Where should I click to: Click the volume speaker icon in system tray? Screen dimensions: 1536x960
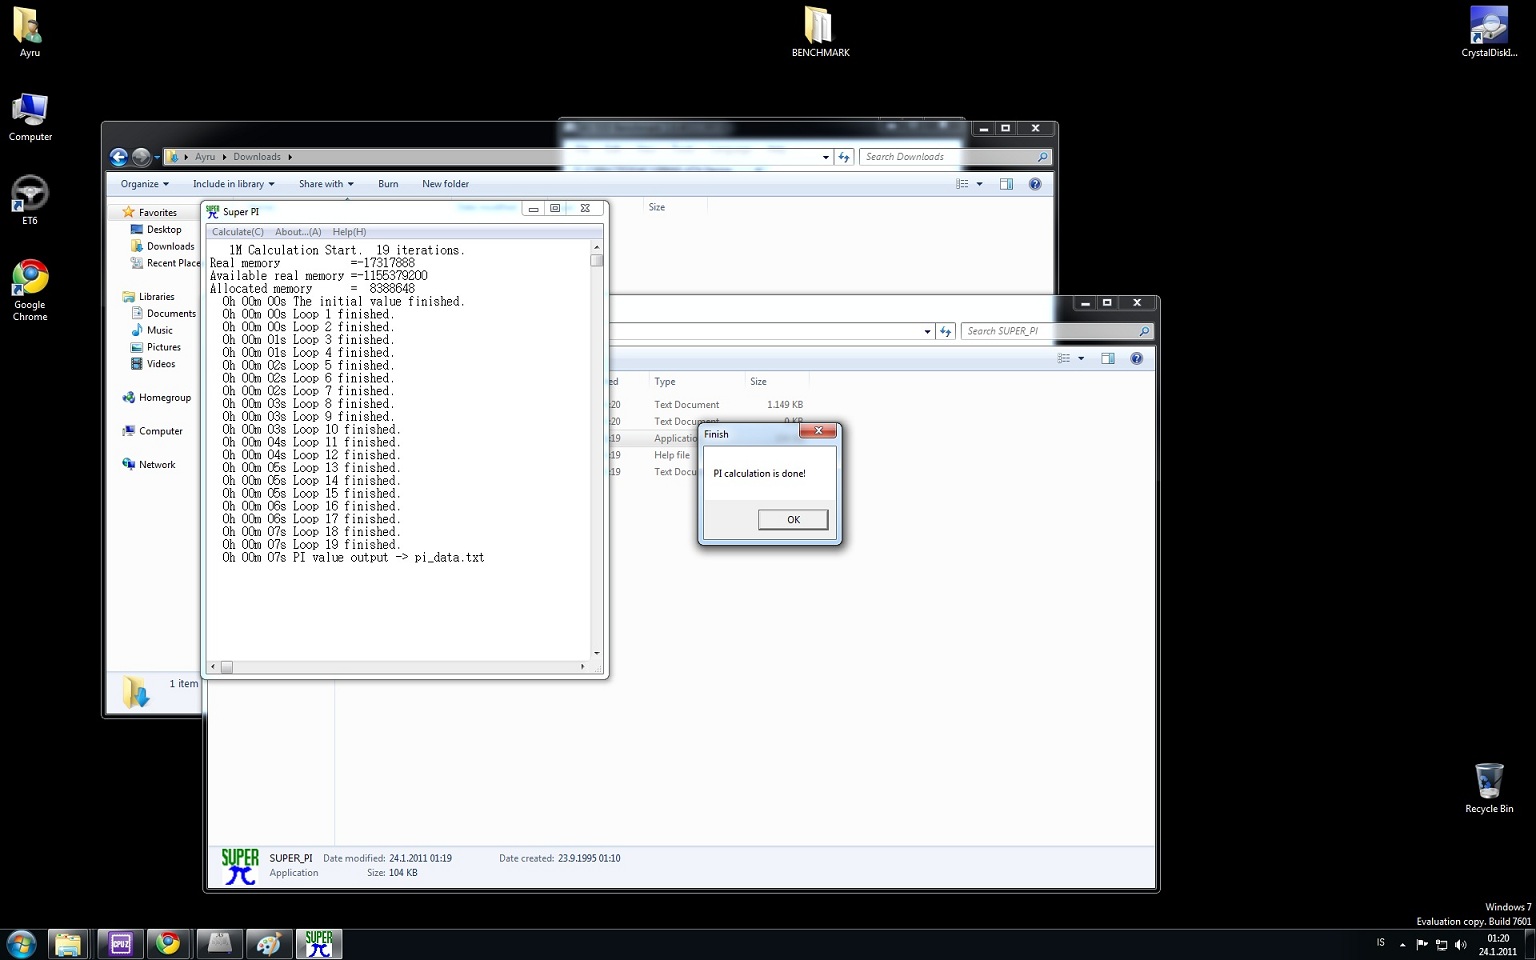tap(1460, 944)
